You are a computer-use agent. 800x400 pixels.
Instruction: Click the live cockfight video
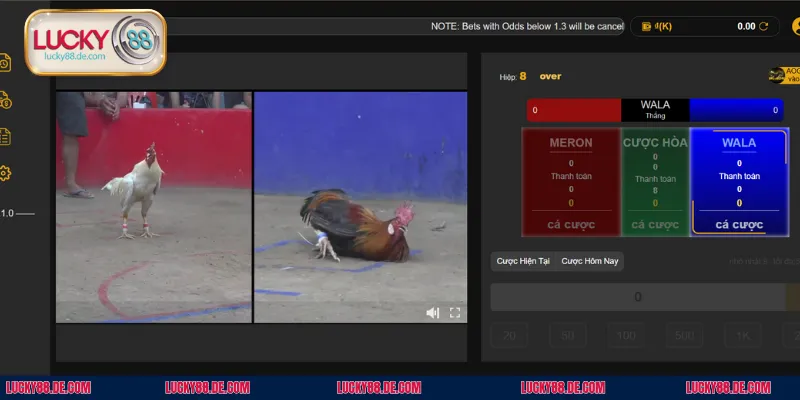[261, 207]
